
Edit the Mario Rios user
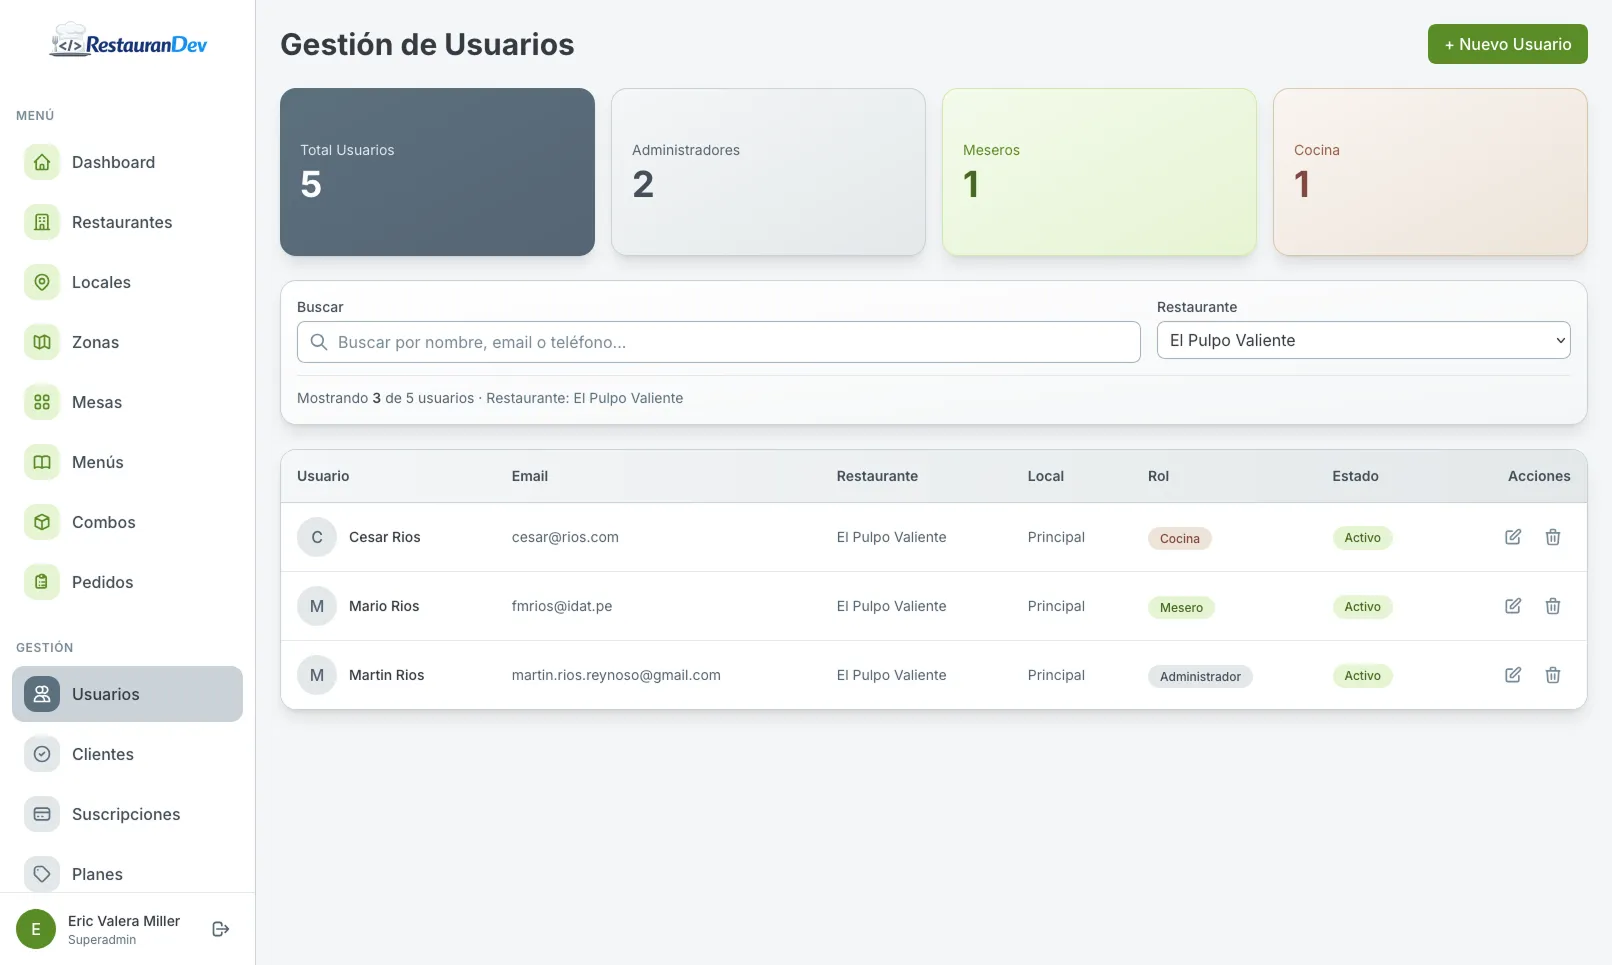(1513, 606)
